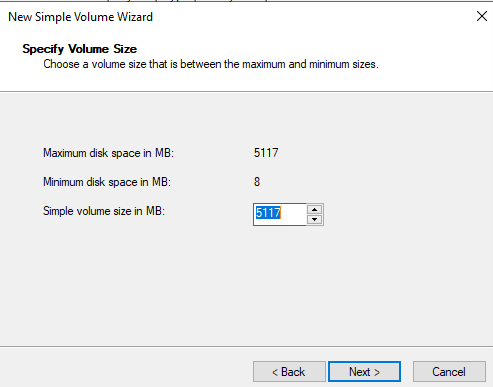Return using the < Back button
Image resolution: width=493 pixels, height=387 pixels.
pyautogui.click(x=289, y=372)
